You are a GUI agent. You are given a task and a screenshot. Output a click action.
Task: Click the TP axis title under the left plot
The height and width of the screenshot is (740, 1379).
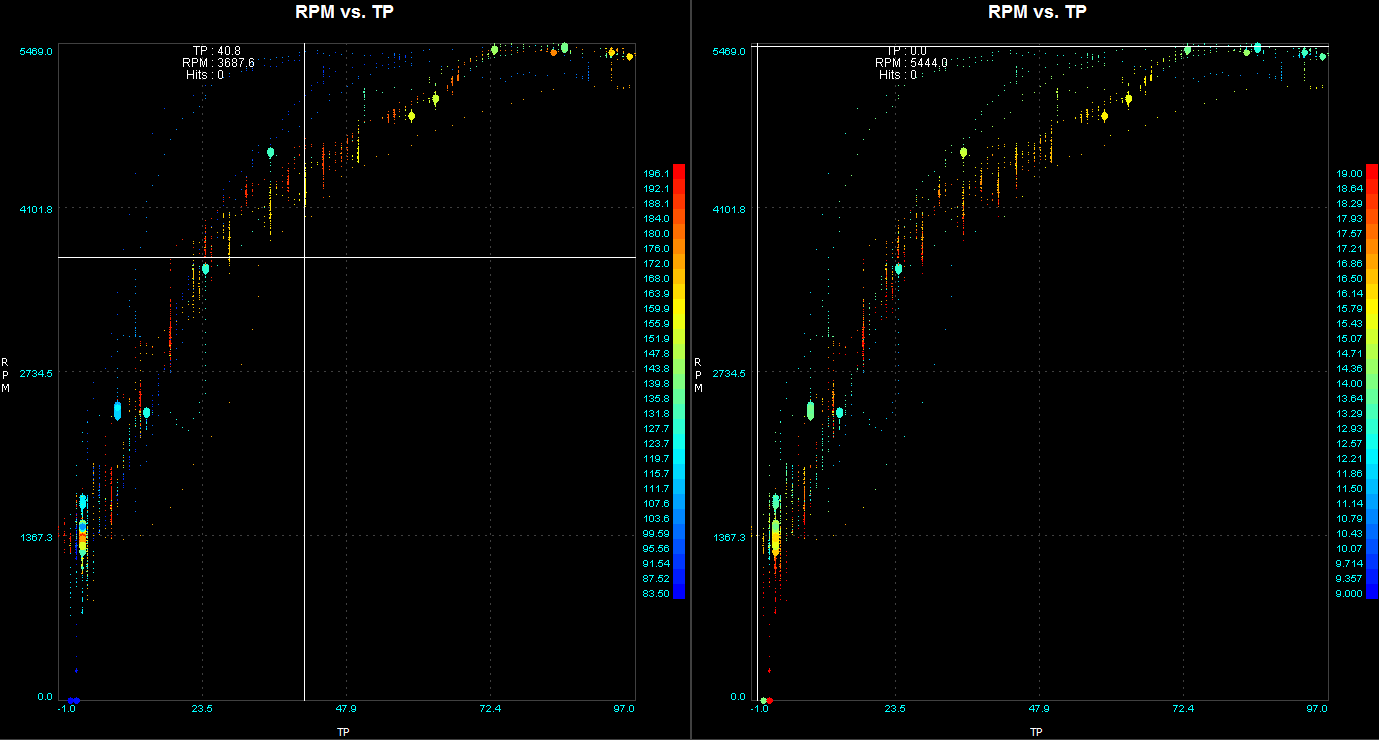(343, 732)
